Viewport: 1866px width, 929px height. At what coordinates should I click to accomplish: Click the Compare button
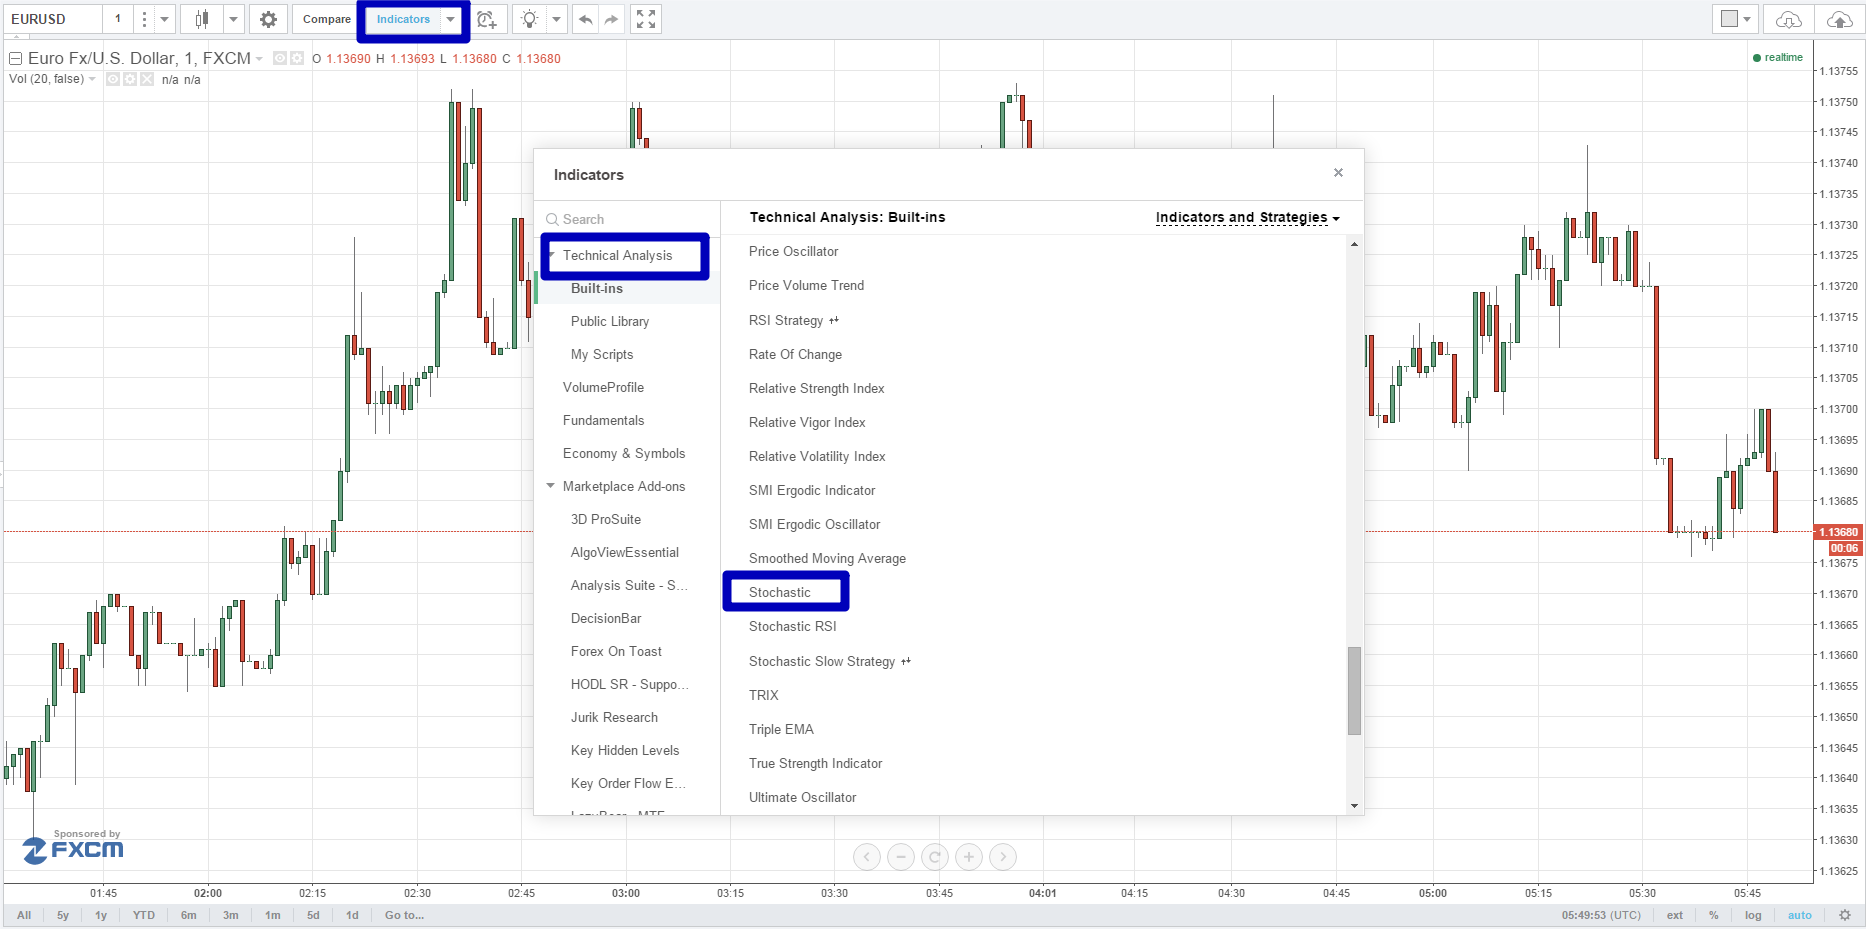click(x=327, y=19)
